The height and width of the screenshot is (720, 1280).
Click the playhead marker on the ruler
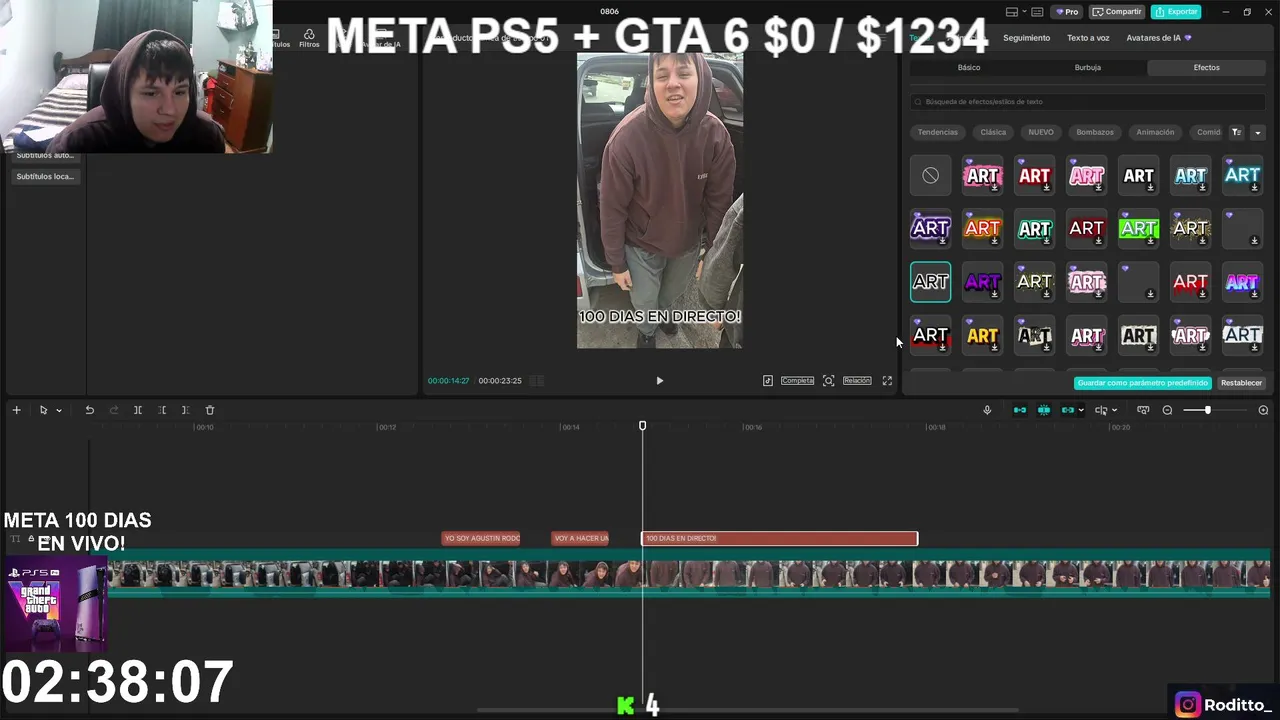[x=643, y=426]
